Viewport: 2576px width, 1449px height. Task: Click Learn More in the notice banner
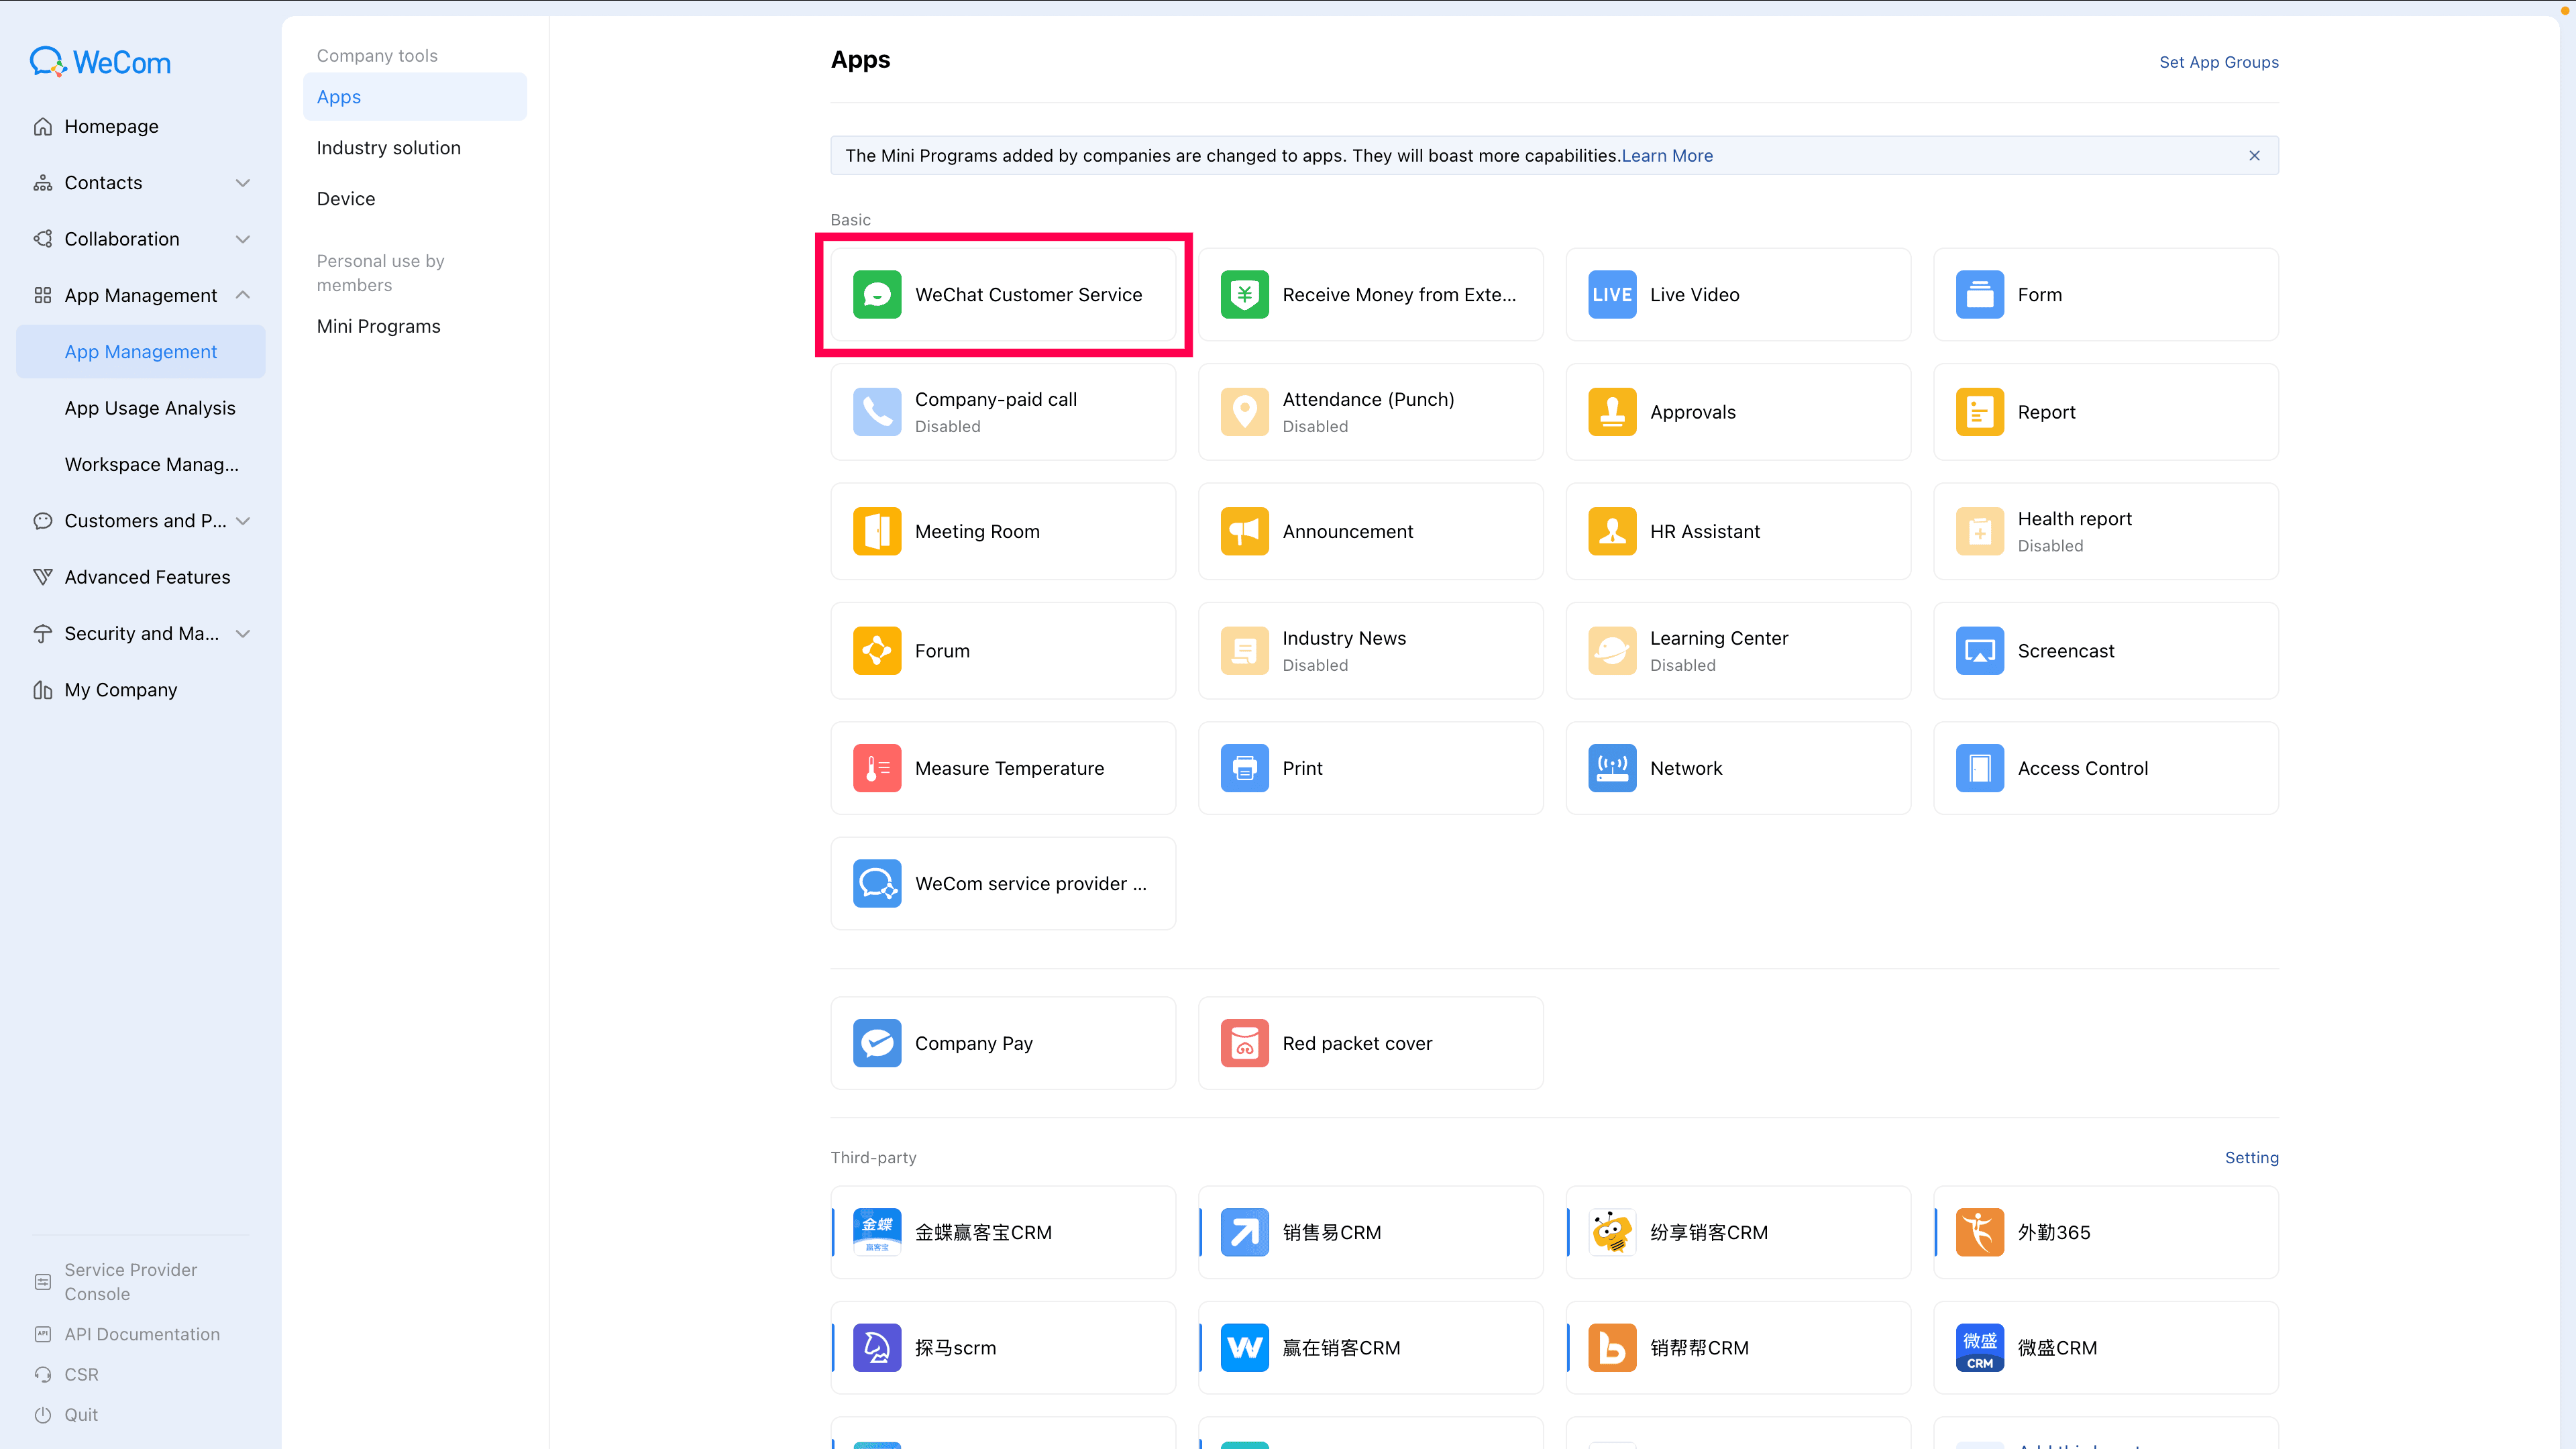[x=1666, y=155]
